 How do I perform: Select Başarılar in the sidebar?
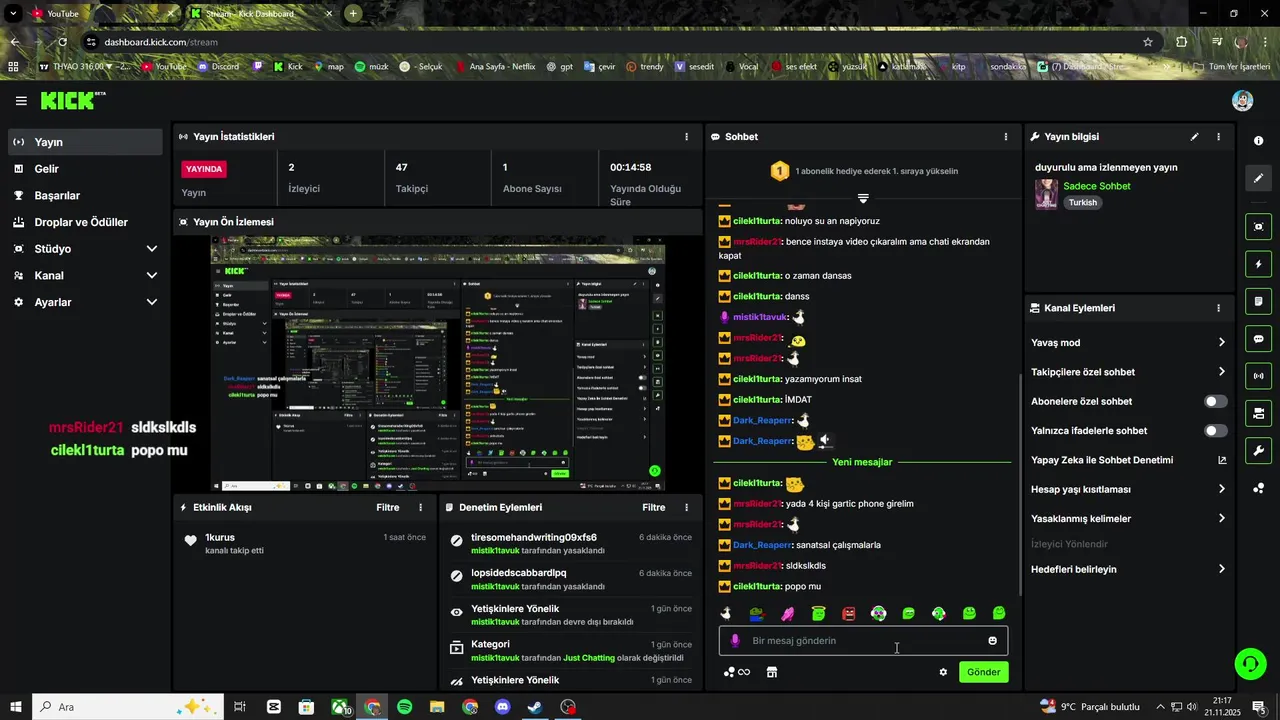pyautogui.click(x=85, y=195)
